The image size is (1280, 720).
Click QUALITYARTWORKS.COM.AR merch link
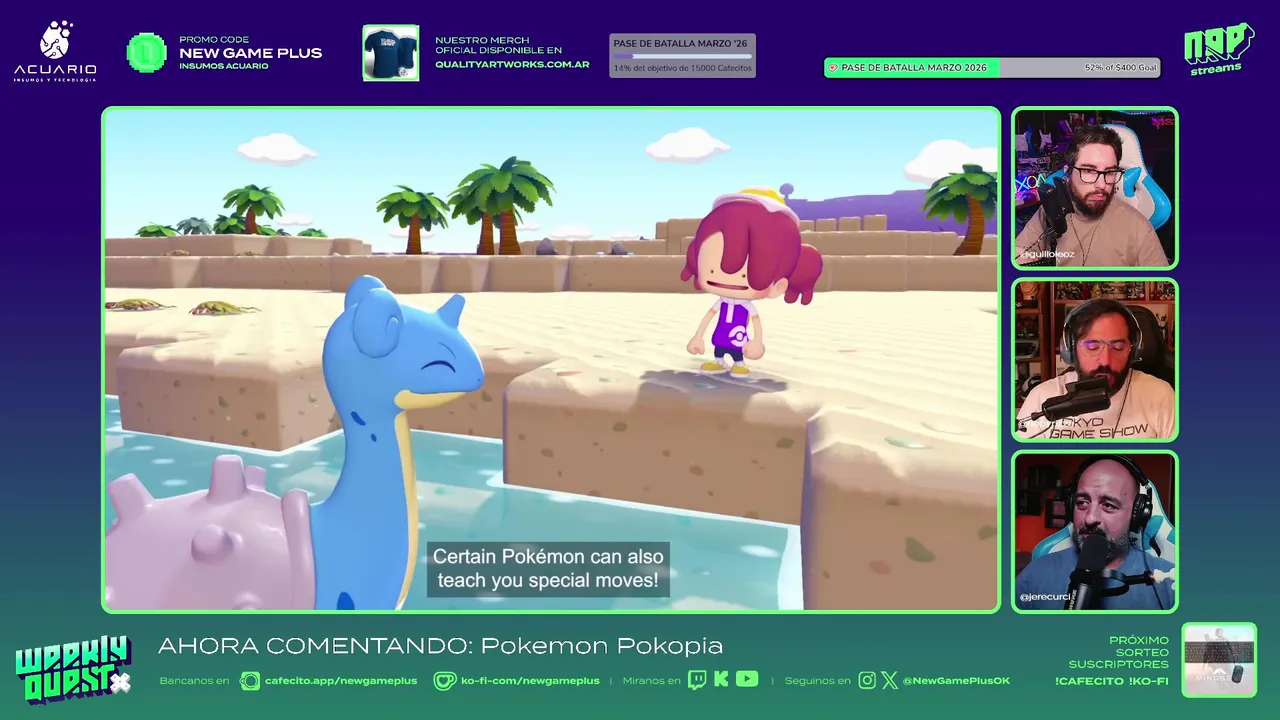coord(512,64)
